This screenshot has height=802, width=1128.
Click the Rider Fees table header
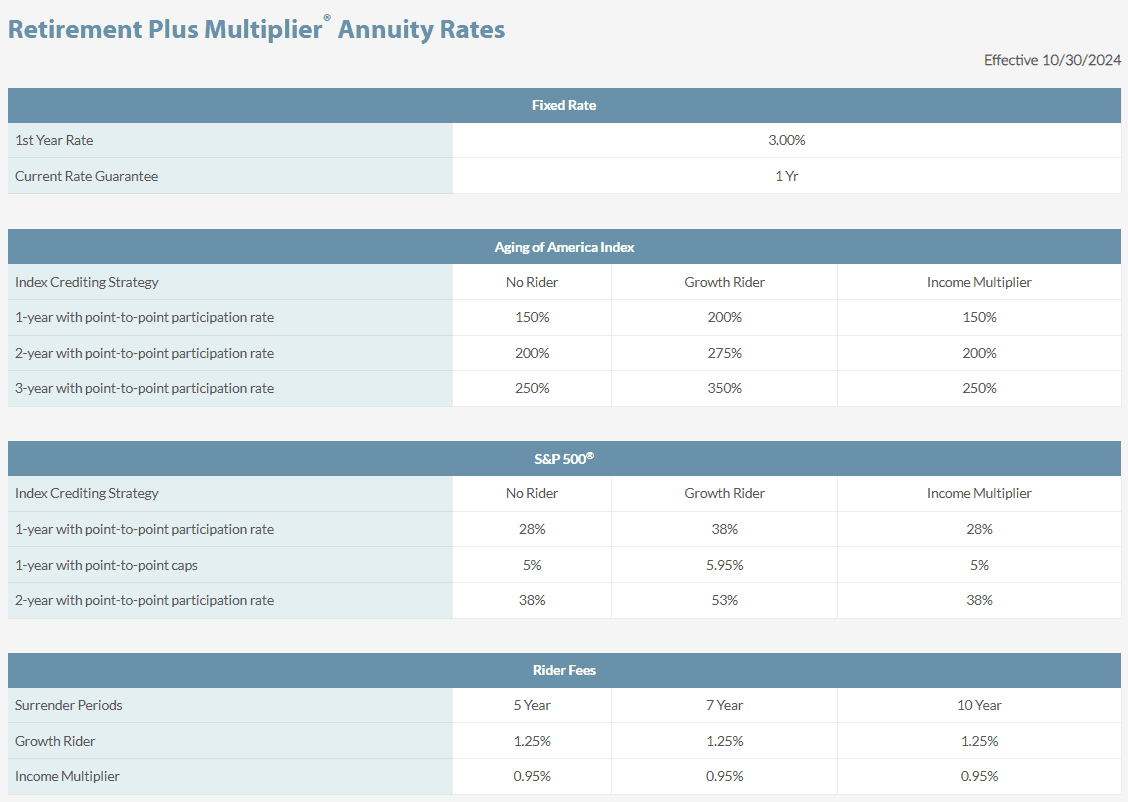click(x=563, y=670)
